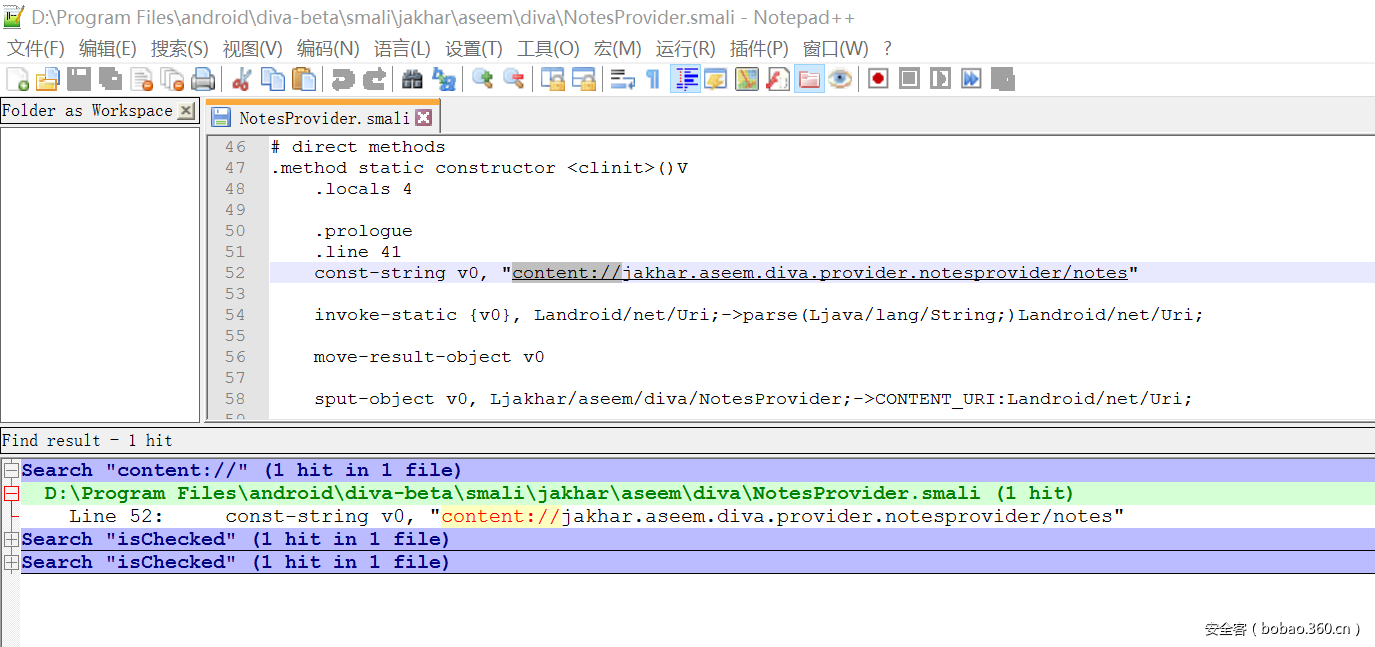Click the Print toolbar icon

[203, 79]
